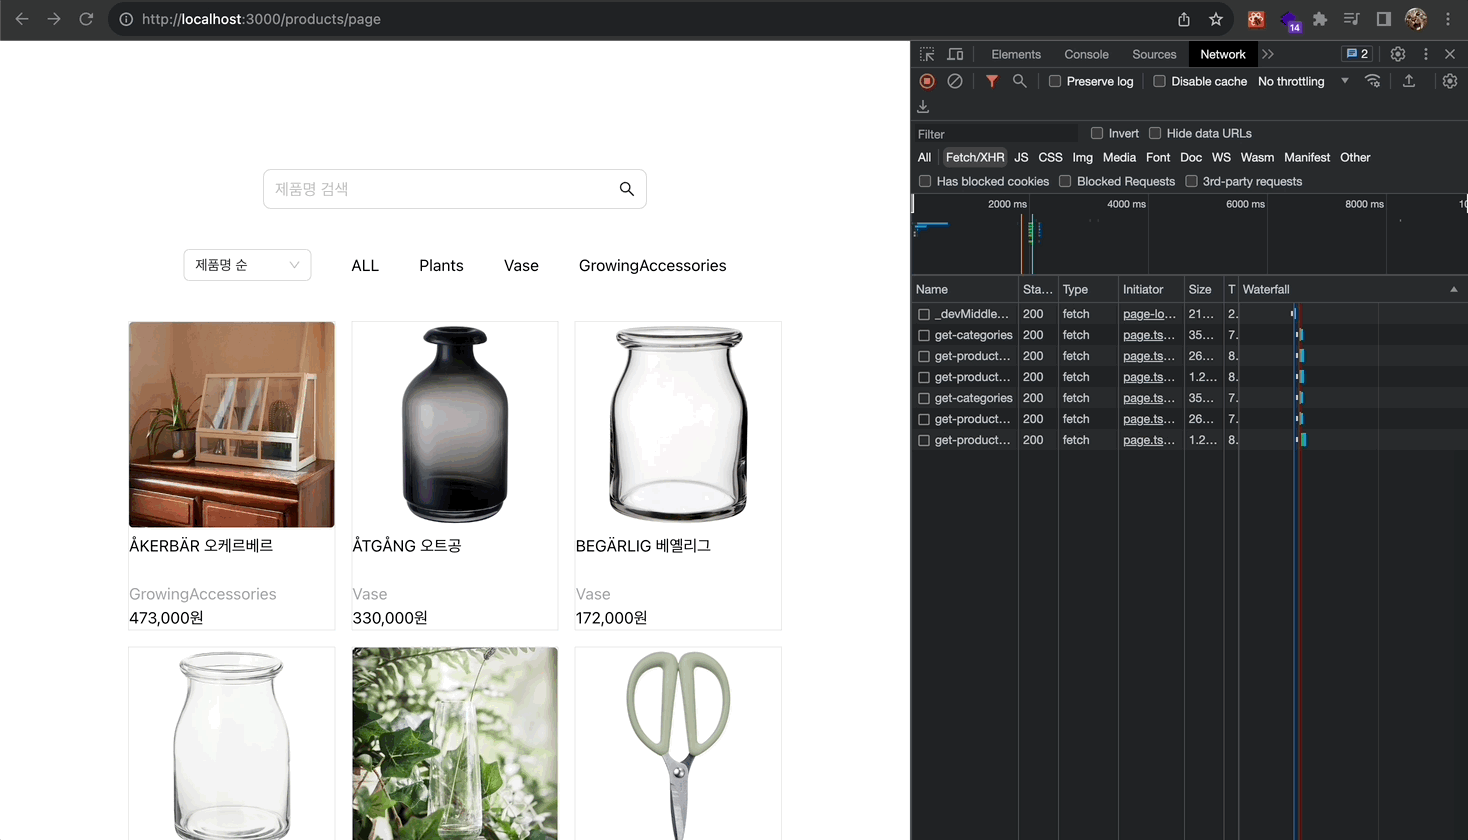Open Network panel settings gear
This screenshot has height=840, width=1468.
point(1450,81)
